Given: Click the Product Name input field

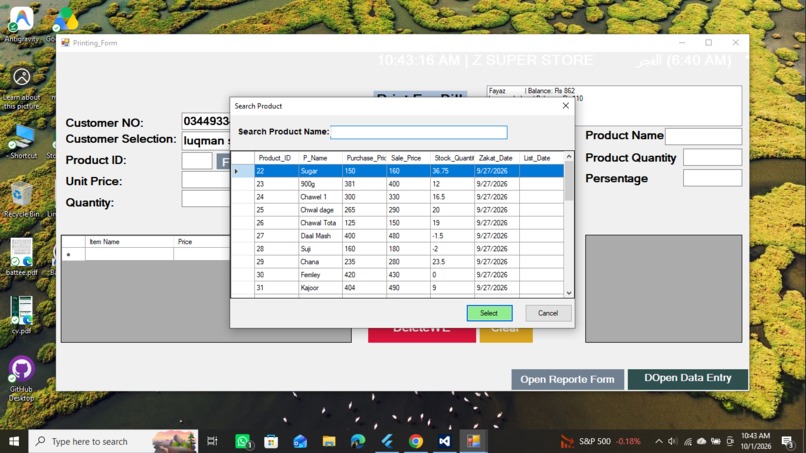Looking at the screenshot, I should [703, 136].
